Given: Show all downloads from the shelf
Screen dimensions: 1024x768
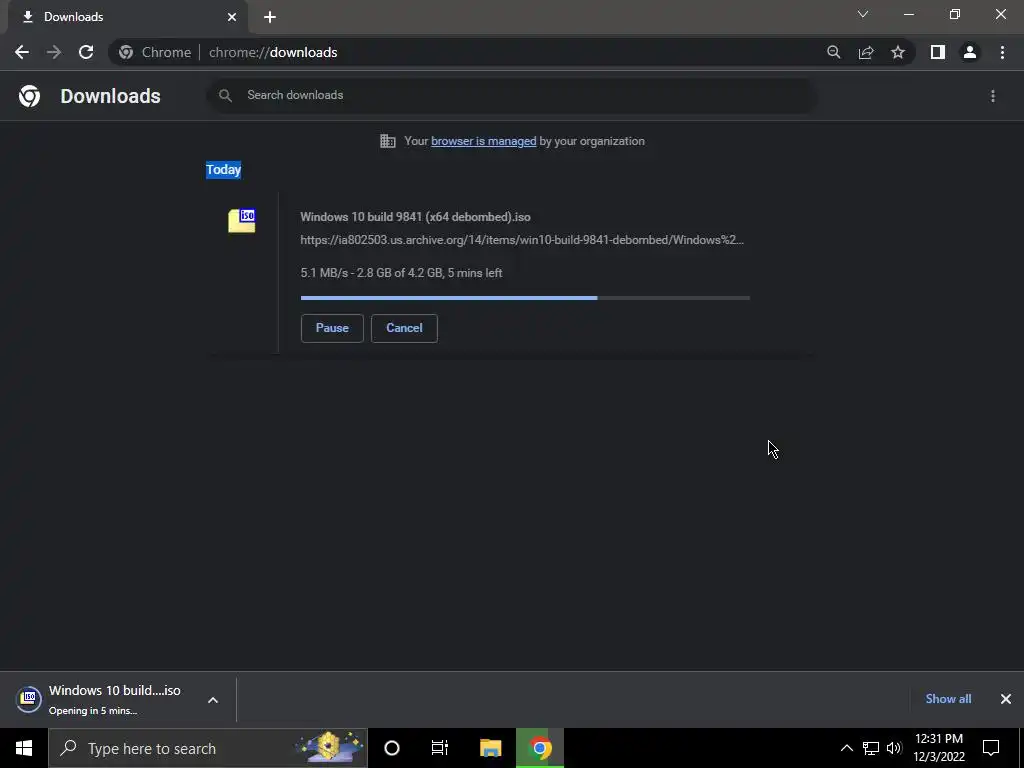Looking at the screenshot, I should point(948,699).
